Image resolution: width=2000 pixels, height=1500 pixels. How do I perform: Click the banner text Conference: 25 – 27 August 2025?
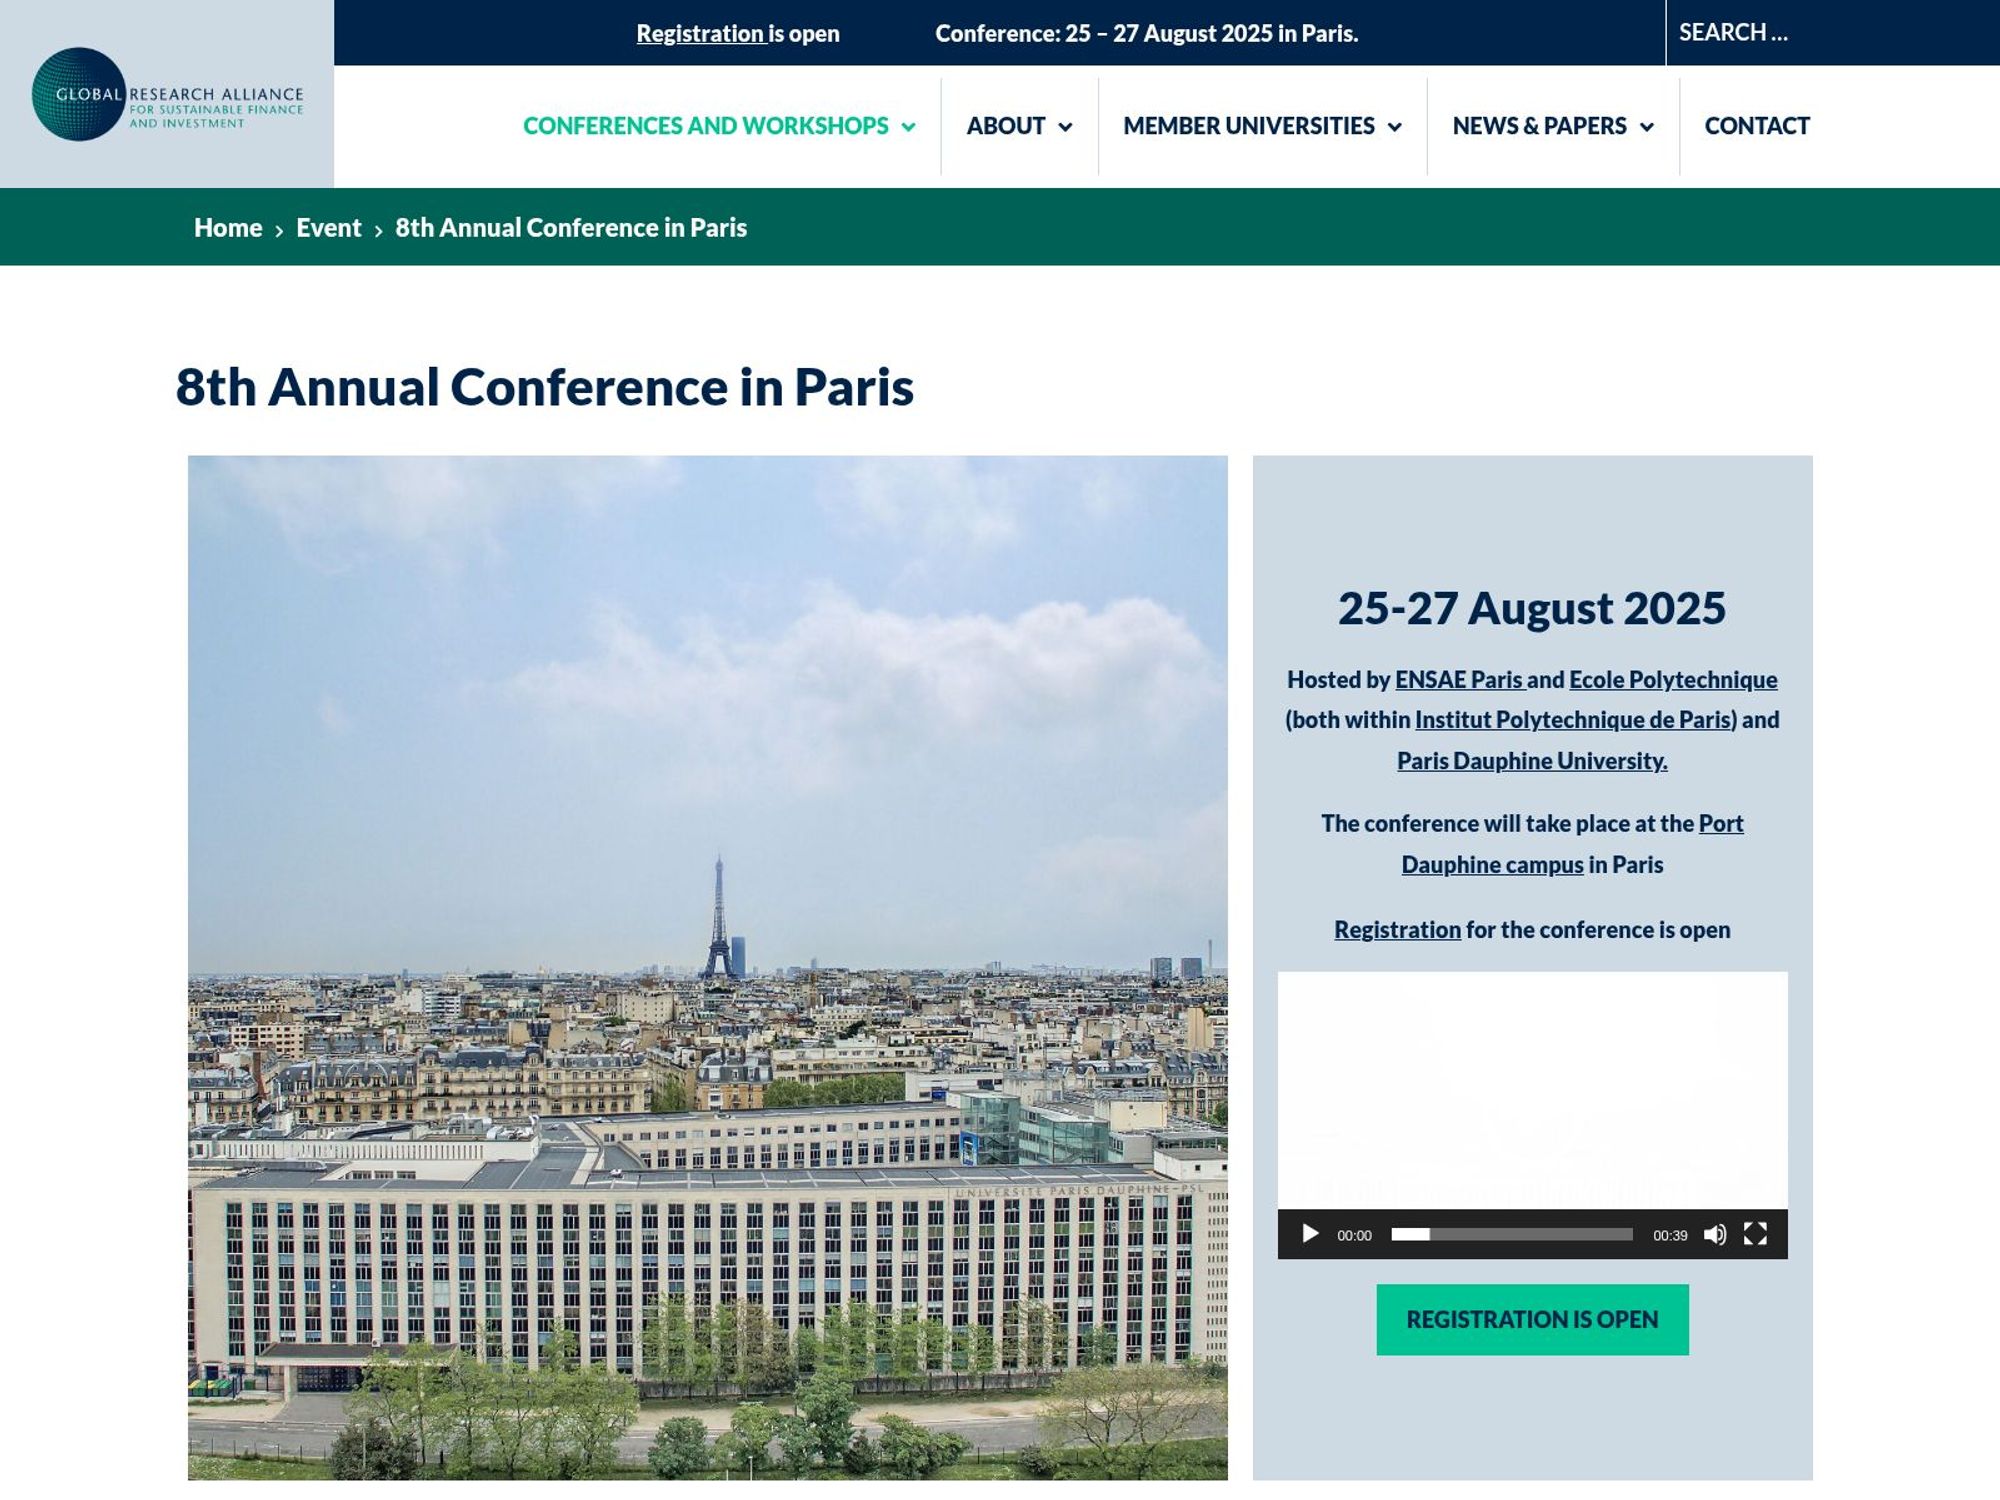1146,34
